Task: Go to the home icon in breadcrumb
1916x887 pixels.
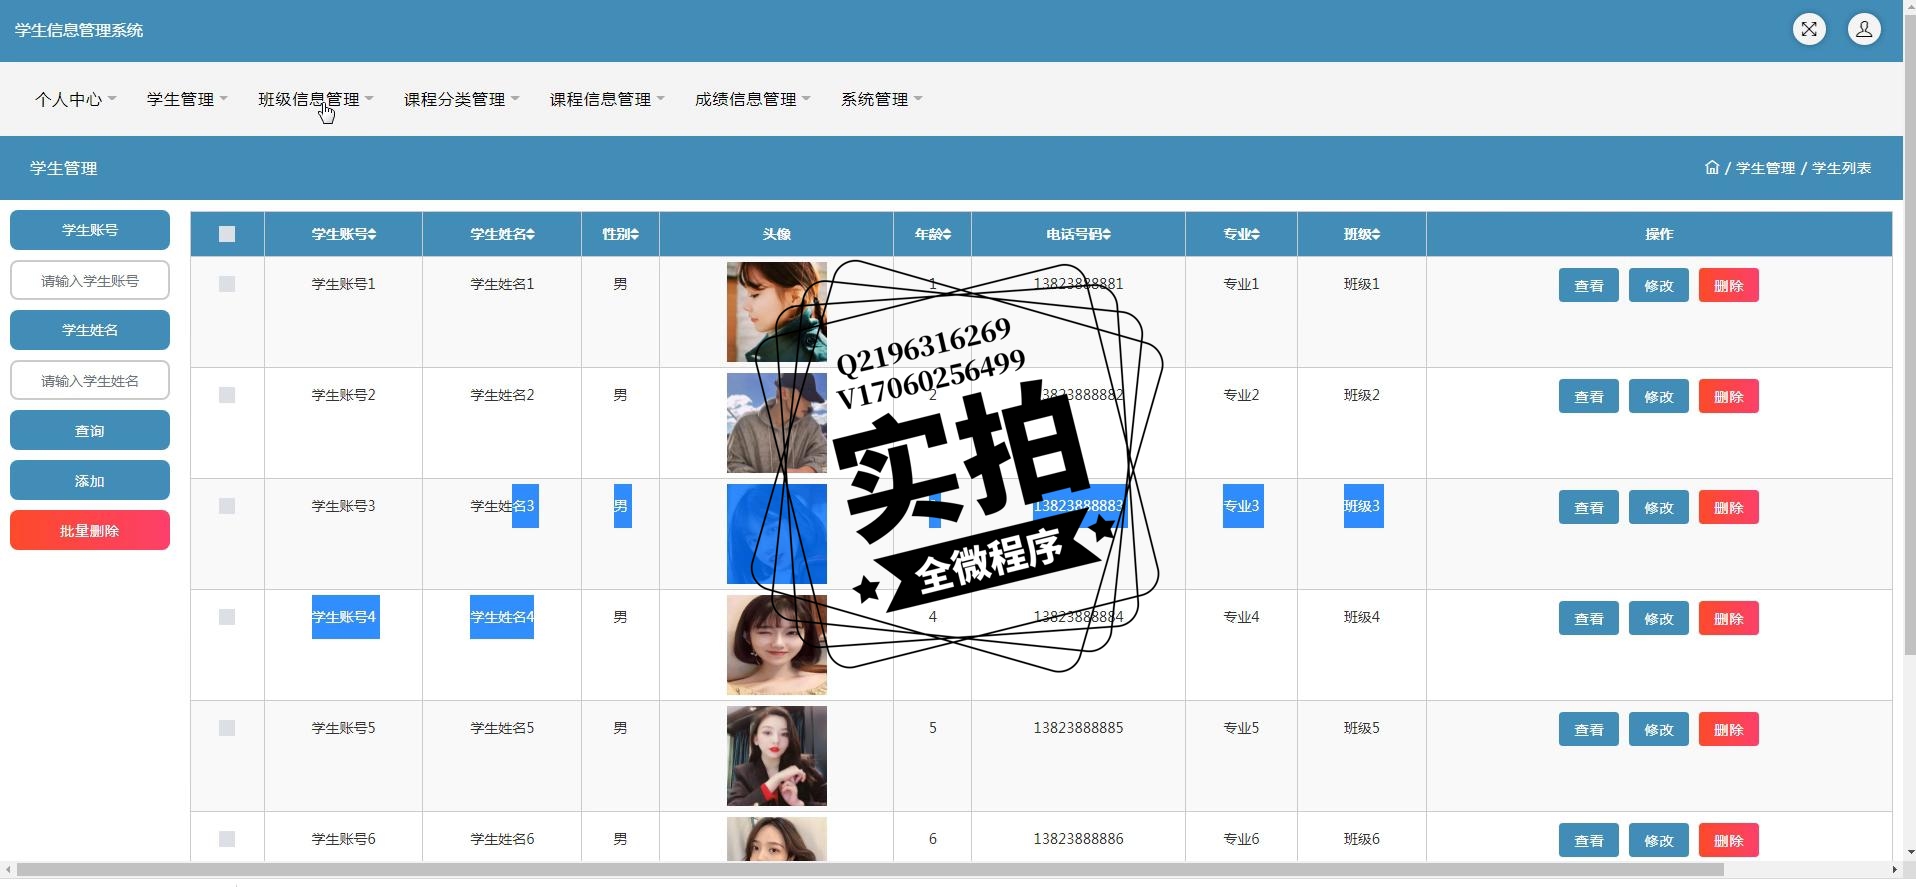Action: click(1712, 167)
